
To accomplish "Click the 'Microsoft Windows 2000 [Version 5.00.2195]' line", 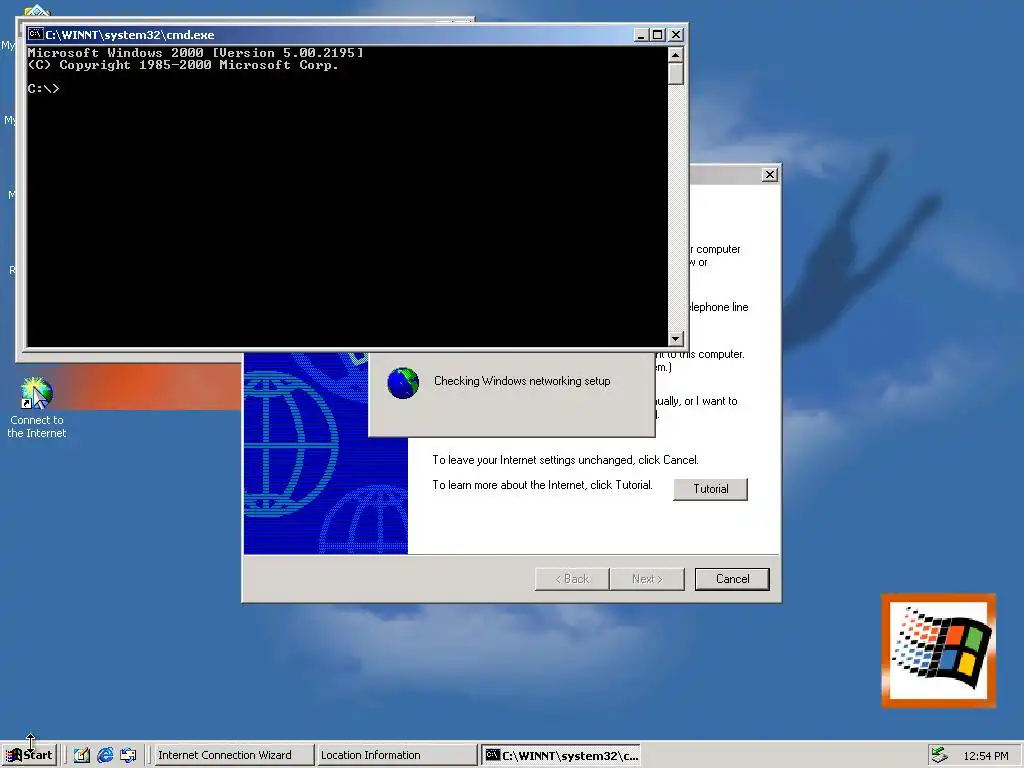I will [x=195, y=52].
